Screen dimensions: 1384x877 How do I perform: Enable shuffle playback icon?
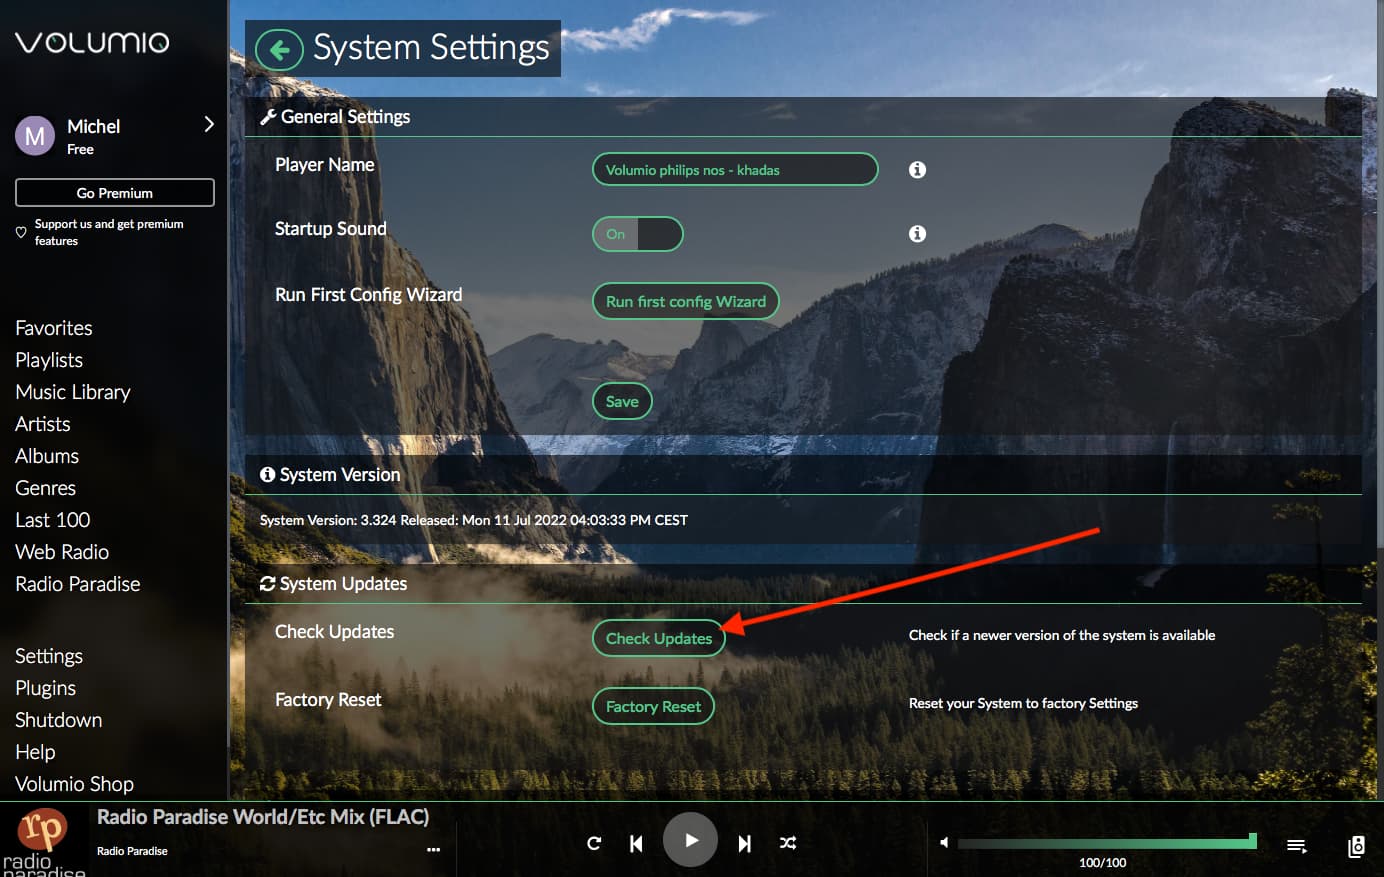788,843
